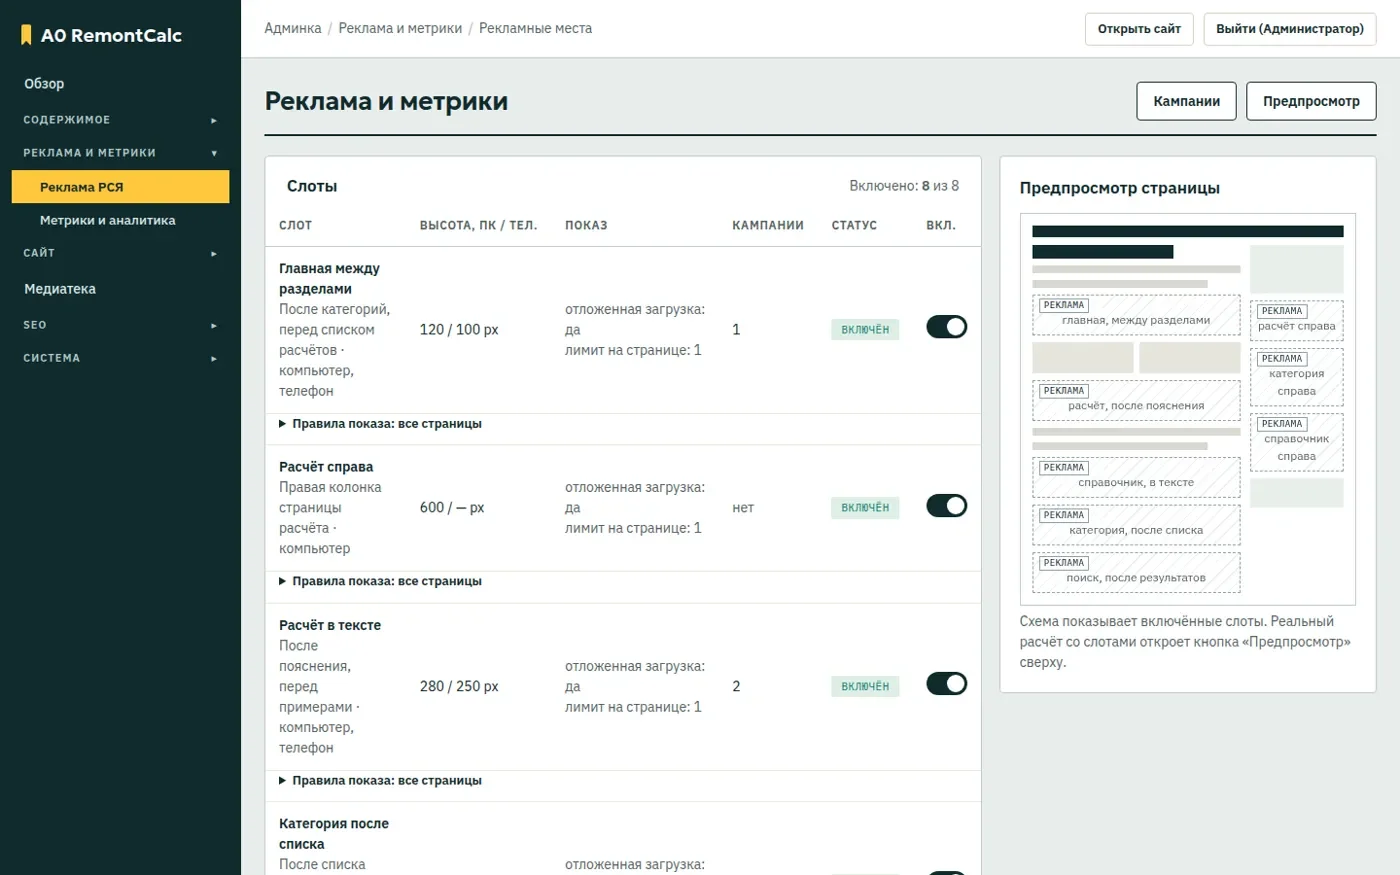Turn off the Расчёт справа slot
The image size is (1400, 875).
(x=946, y=505)
